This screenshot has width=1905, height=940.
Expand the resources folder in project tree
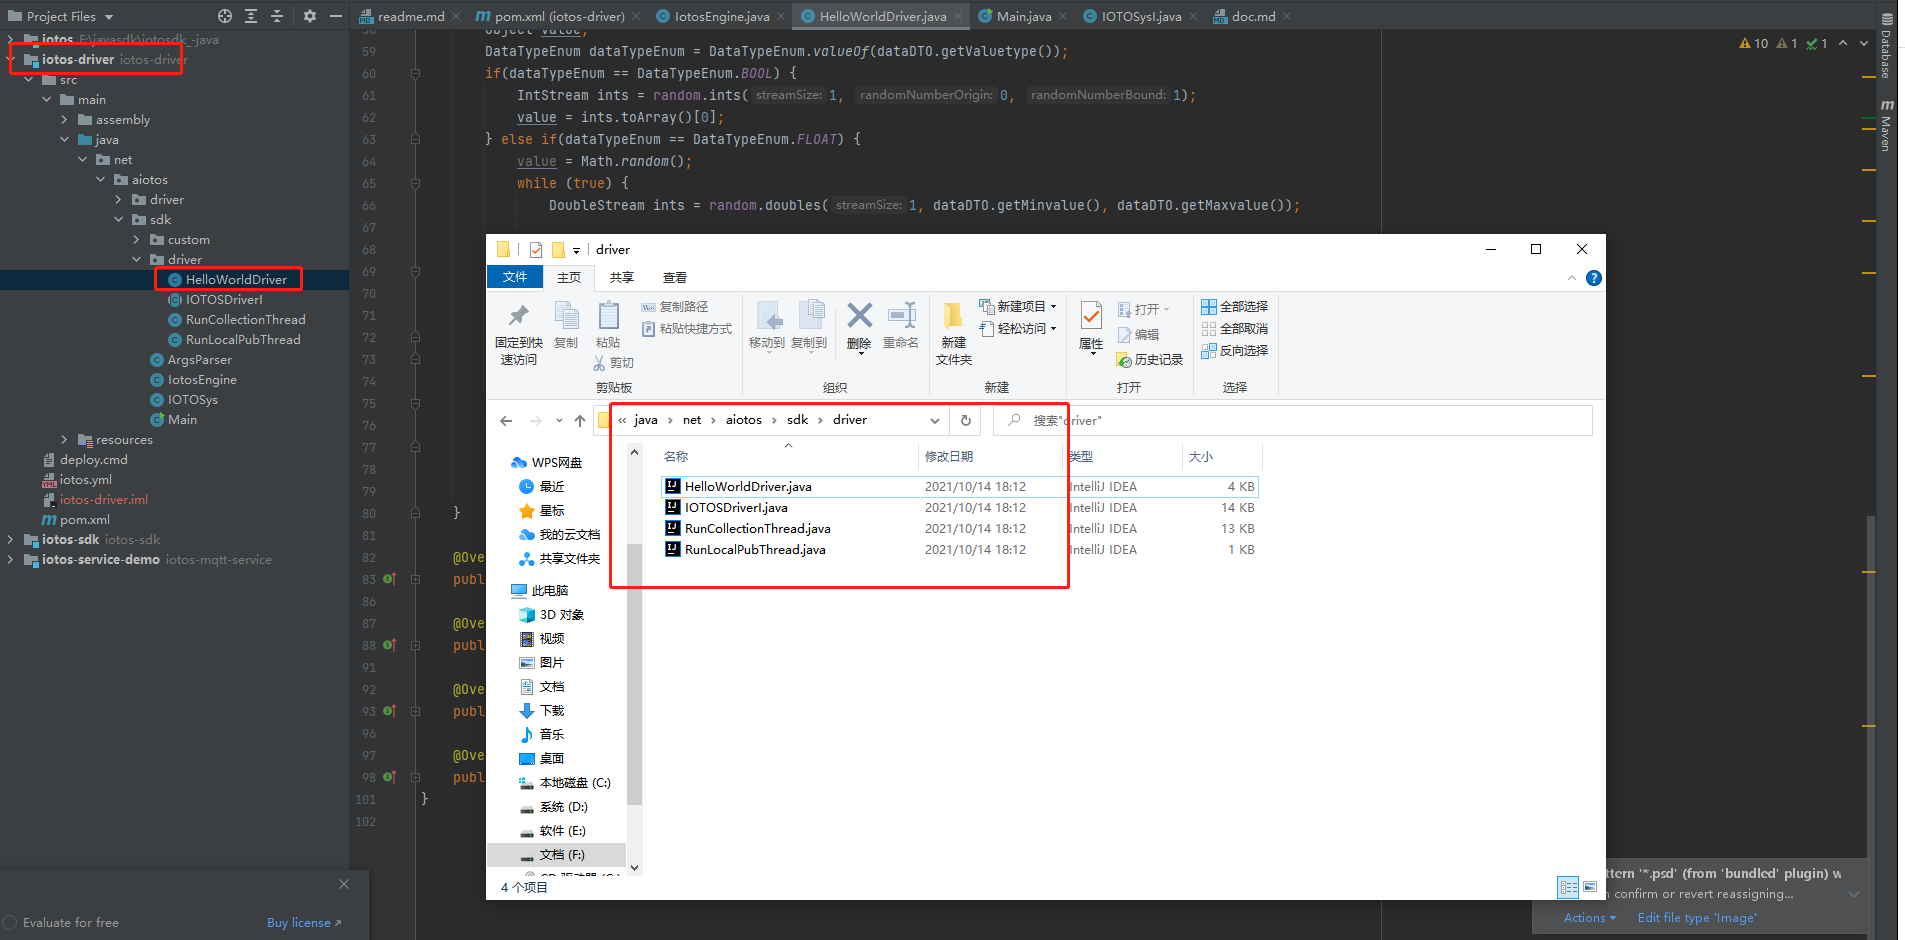(x=65, y=440)
